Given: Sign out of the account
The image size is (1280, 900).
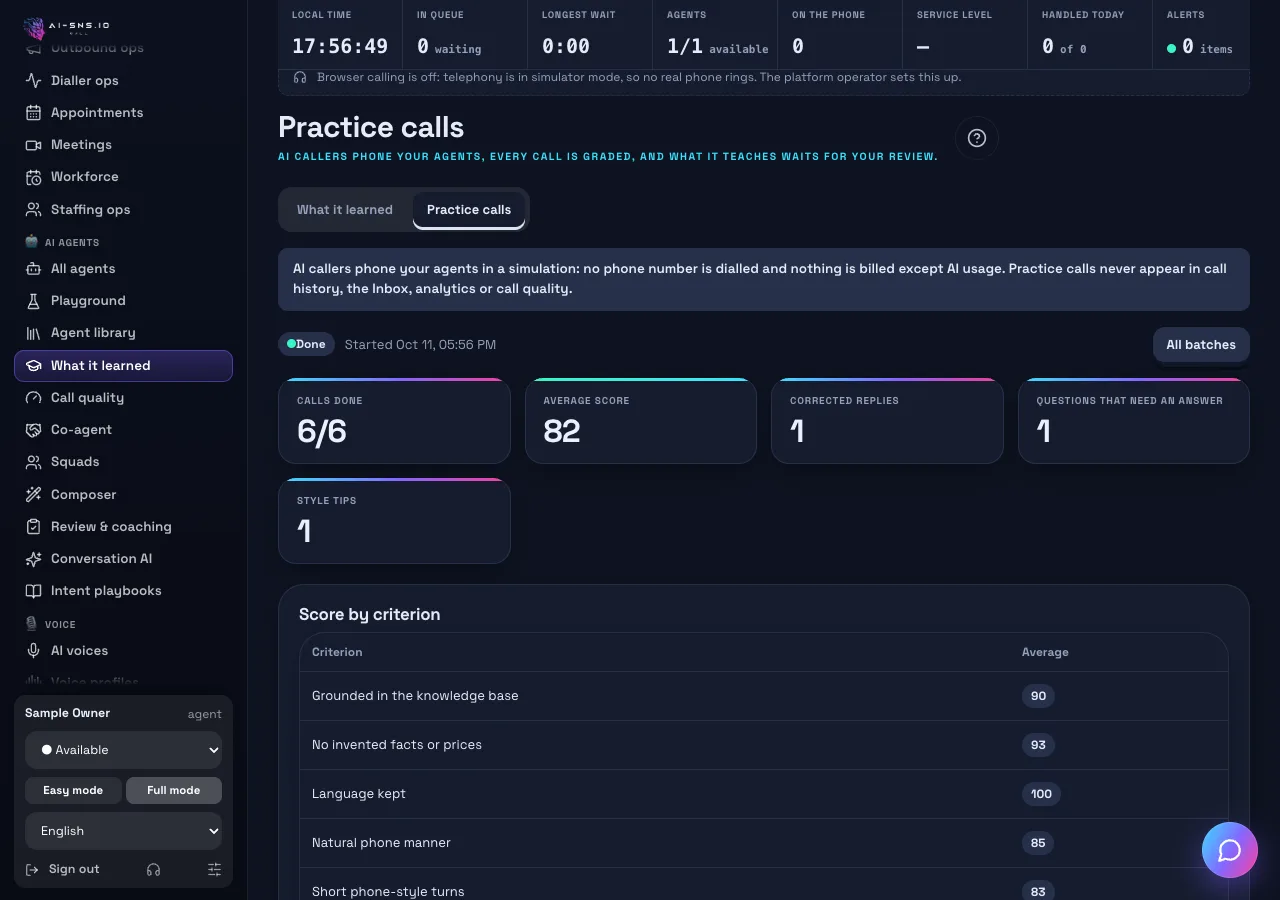Looking at the screenshot, I should (x=63, y=870).
